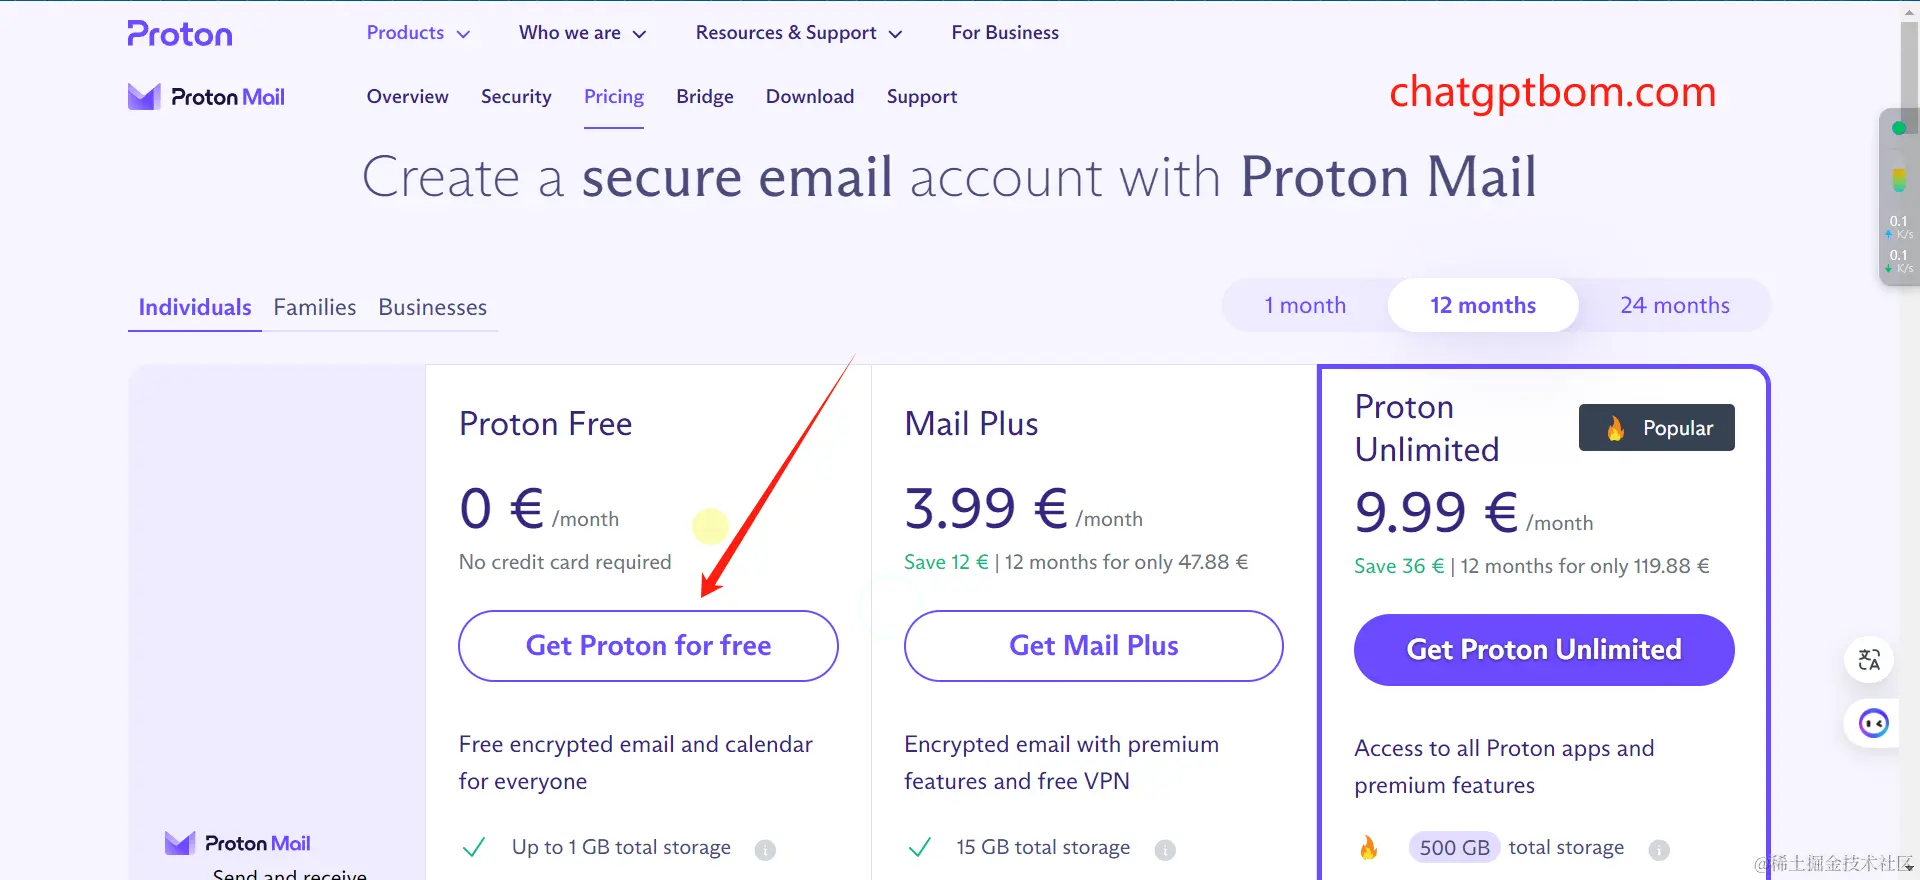Expand Resources & Support dropdown

799,33
